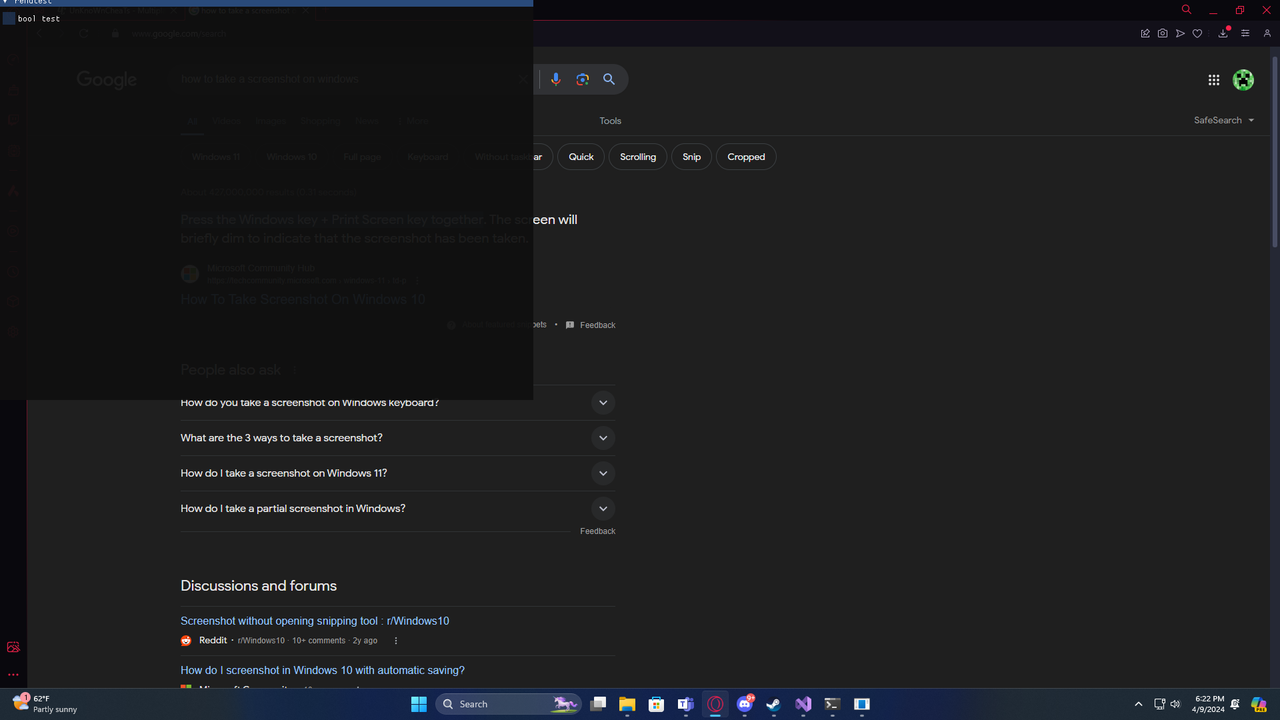Viewport: 1280px width, 720px height.
Task: Expand 'How do I take a partial screenshot in Windows?'
Action: click(x=603, y=508)
